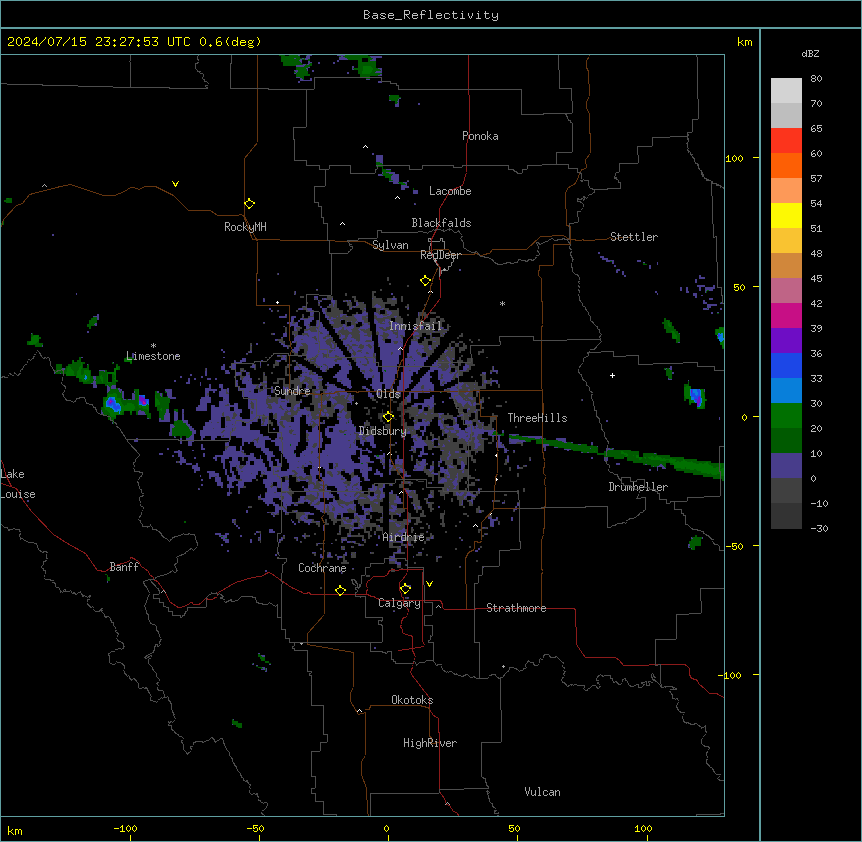
Task: Click the Blackfalds town label
Action: [441, 223]
